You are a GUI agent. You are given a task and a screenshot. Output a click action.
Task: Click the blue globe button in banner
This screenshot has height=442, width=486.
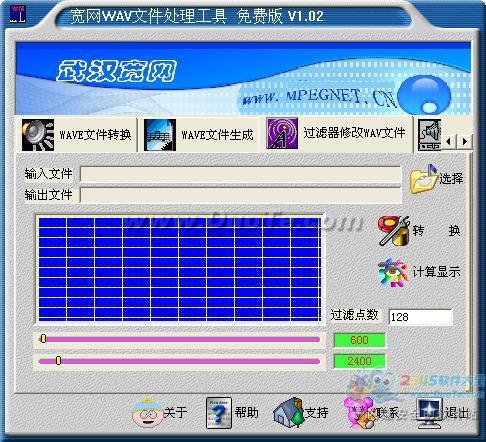424,95
